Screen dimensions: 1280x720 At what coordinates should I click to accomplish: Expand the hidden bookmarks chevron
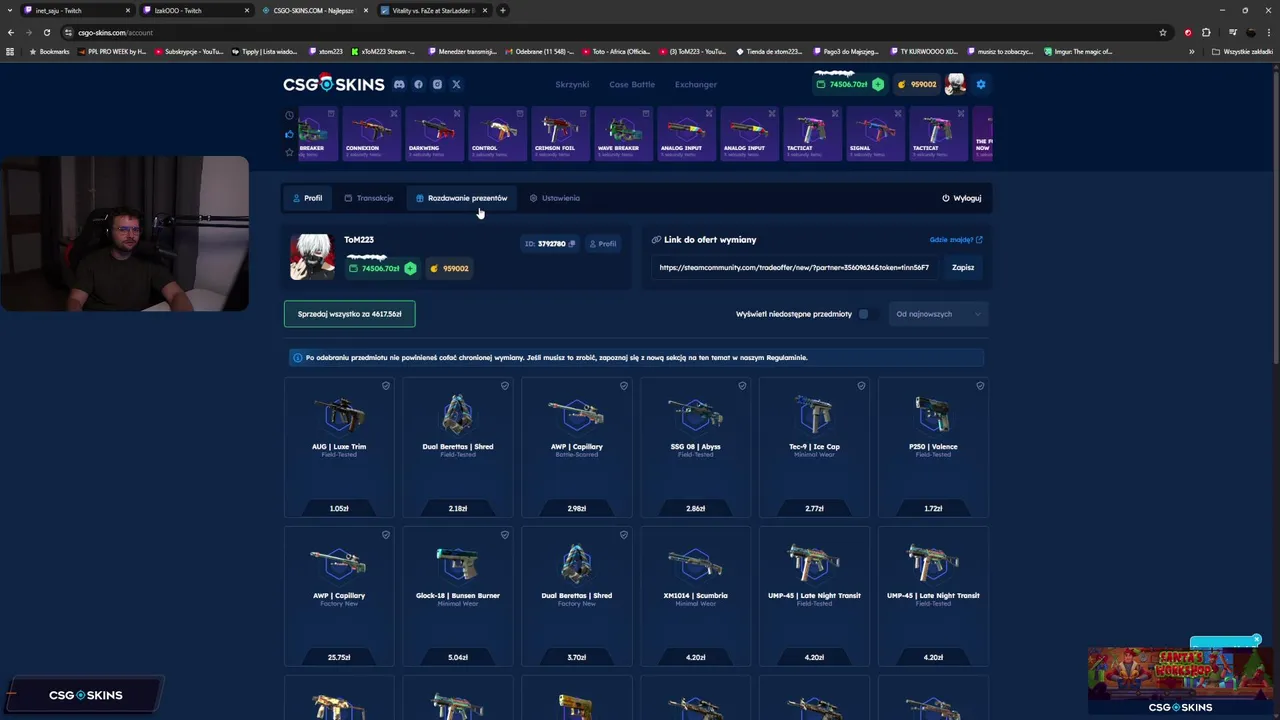coord(1191,51)
